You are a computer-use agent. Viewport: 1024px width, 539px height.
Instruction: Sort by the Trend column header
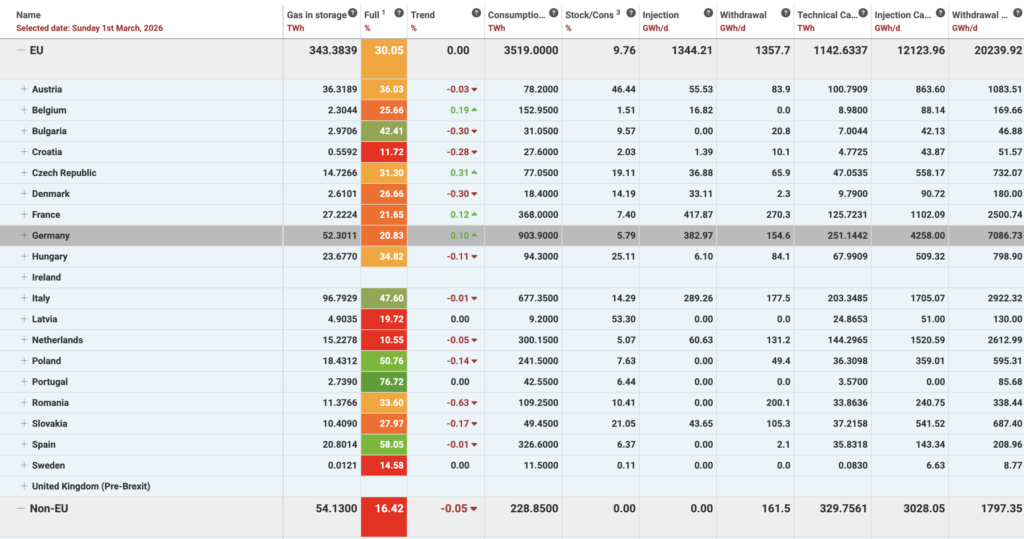coord(422,15)
